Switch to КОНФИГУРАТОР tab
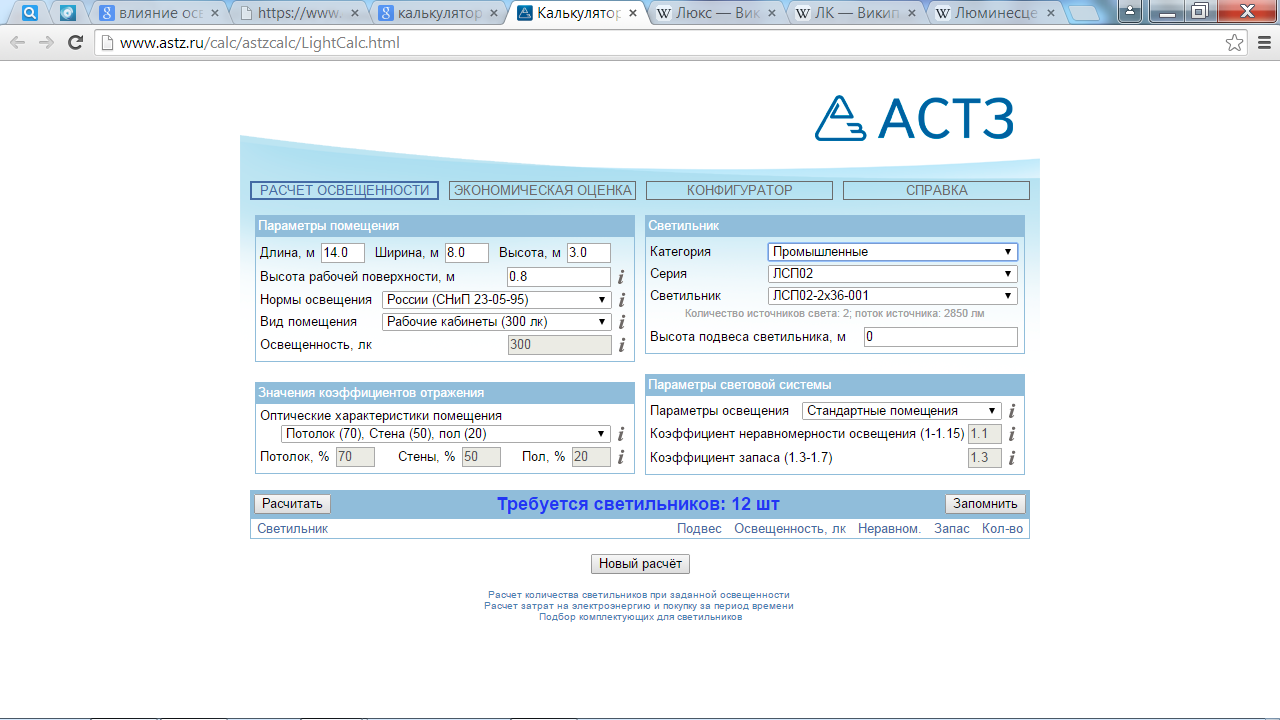The width and height of the screenshot is (1280, 720). tap(739, 190)
